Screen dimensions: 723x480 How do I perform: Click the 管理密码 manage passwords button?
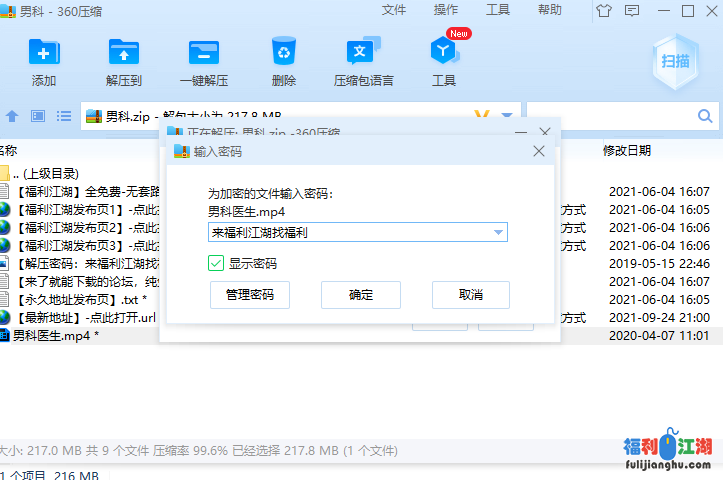tap(249, 295)
